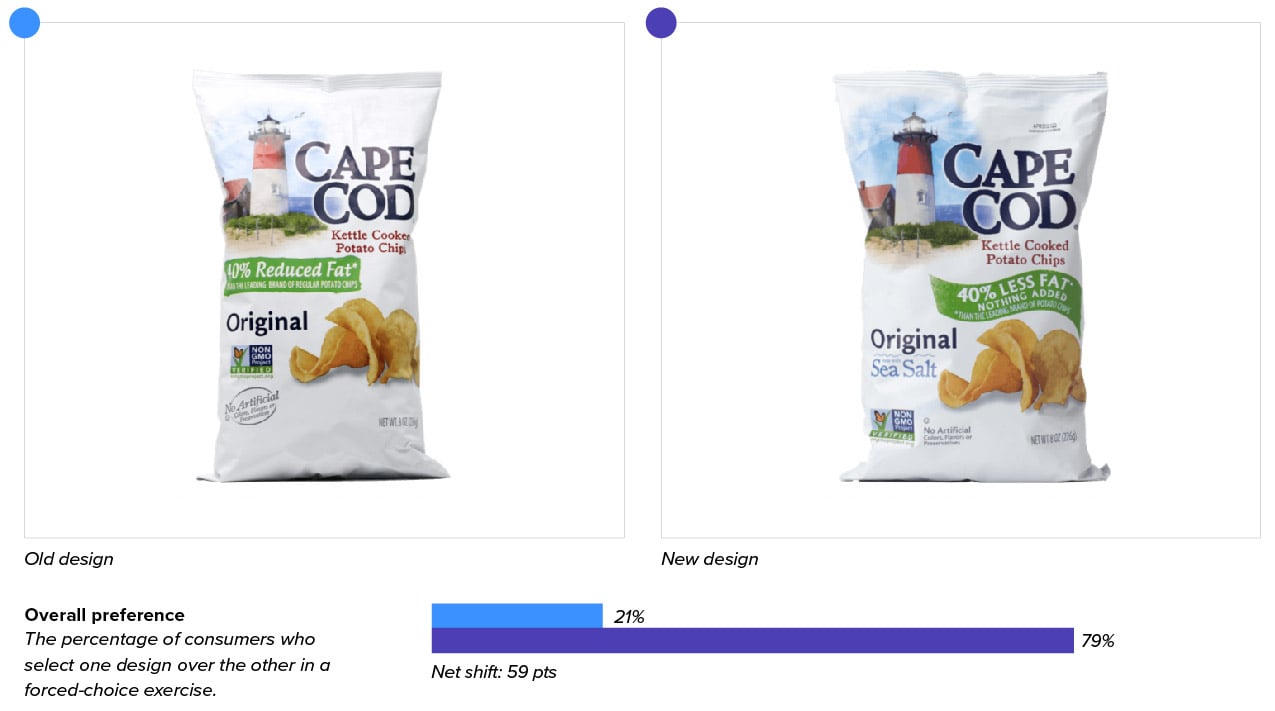Click the 21% value label
Viewport: 1275px width, 711px height.
pos(629,617)
